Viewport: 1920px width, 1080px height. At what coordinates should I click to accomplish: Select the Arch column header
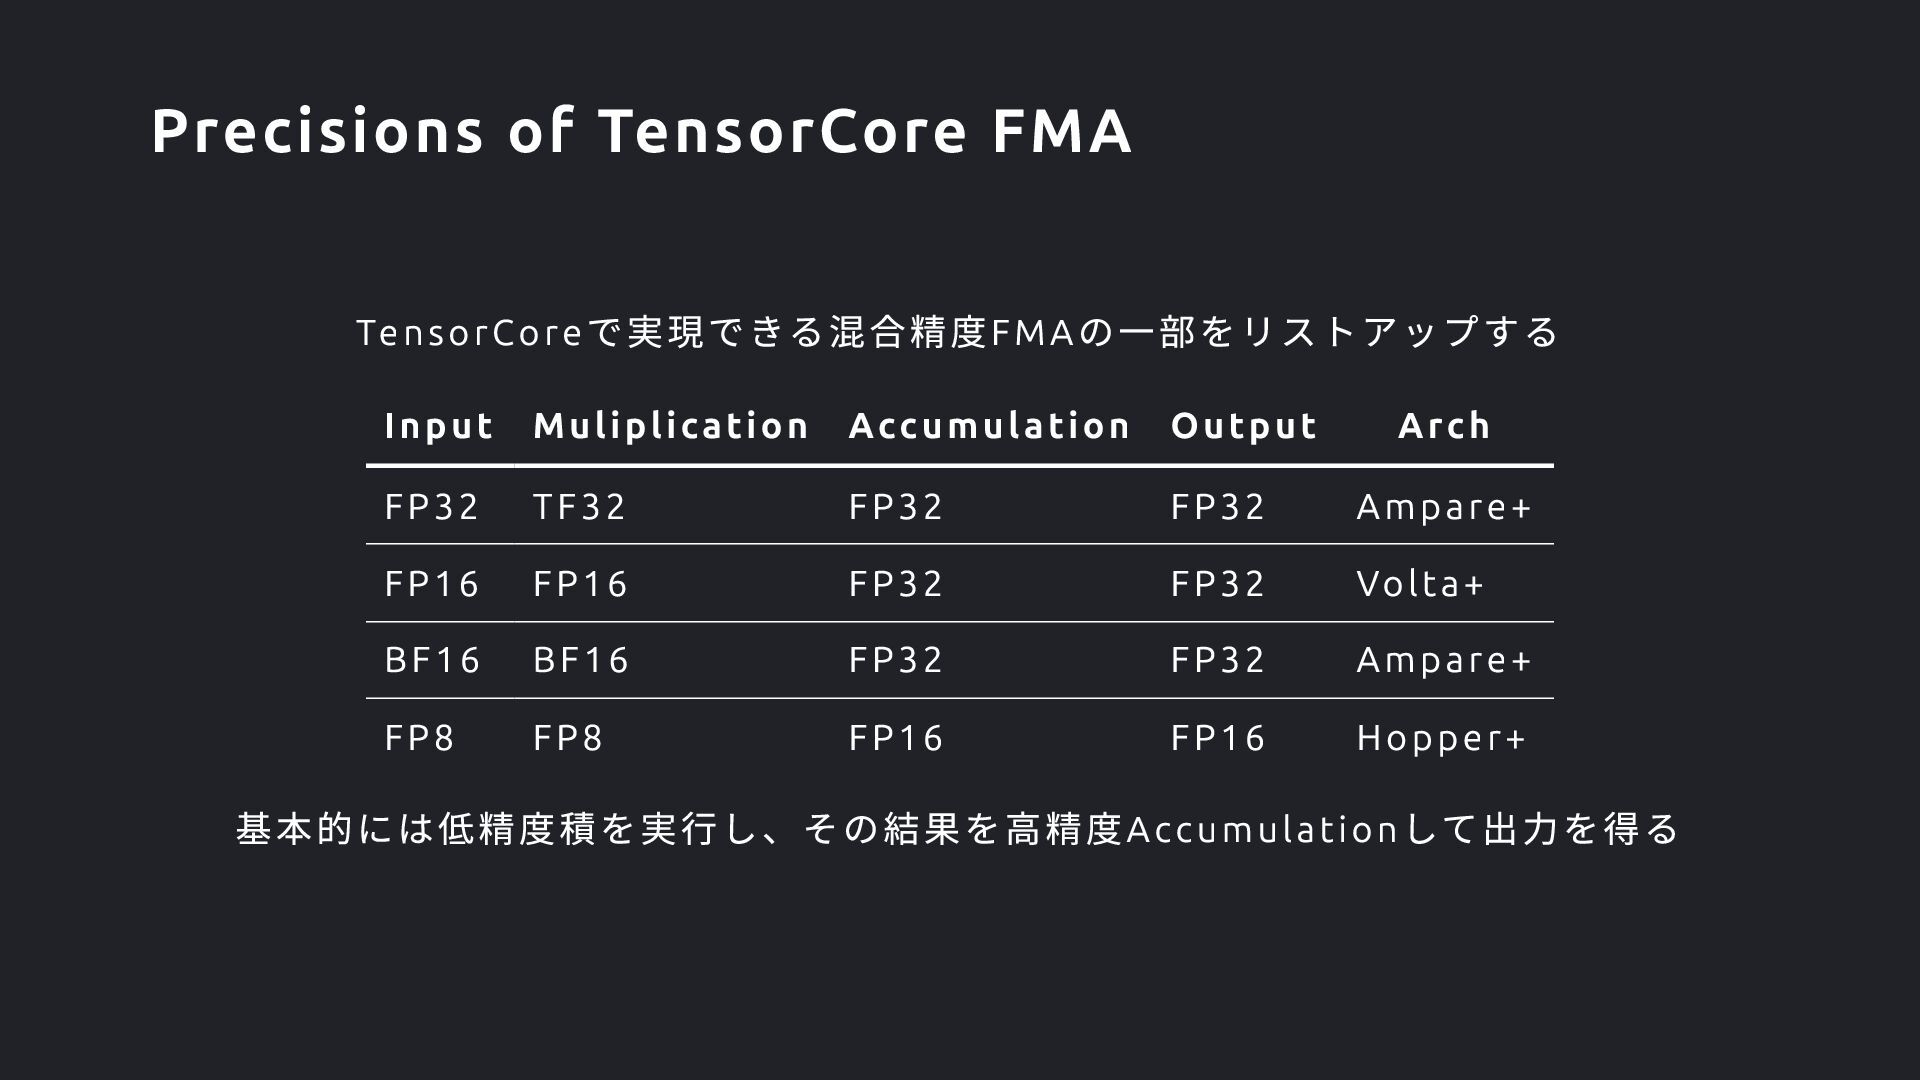[x=1444, y=426]
